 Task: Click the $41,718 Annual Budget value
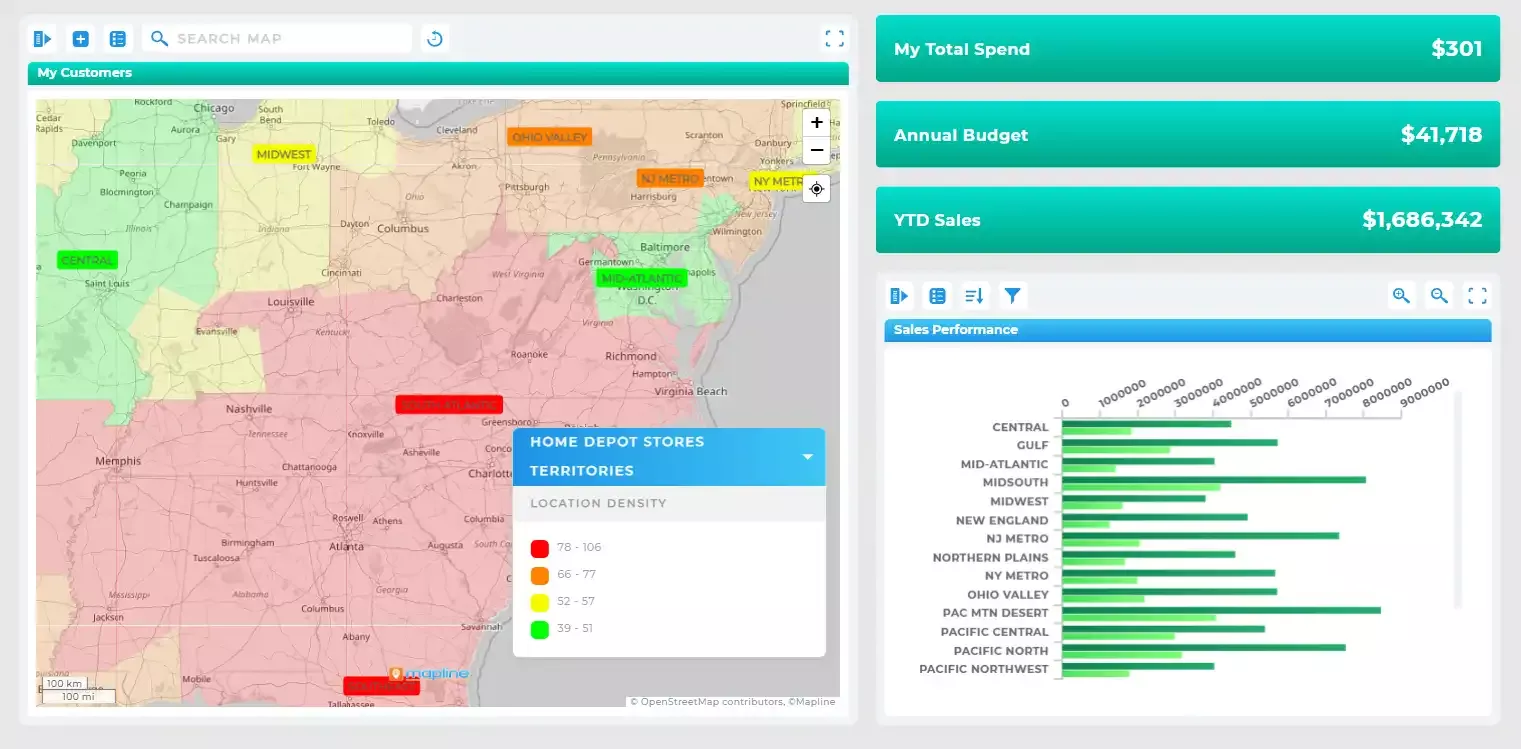(1441, 135)
